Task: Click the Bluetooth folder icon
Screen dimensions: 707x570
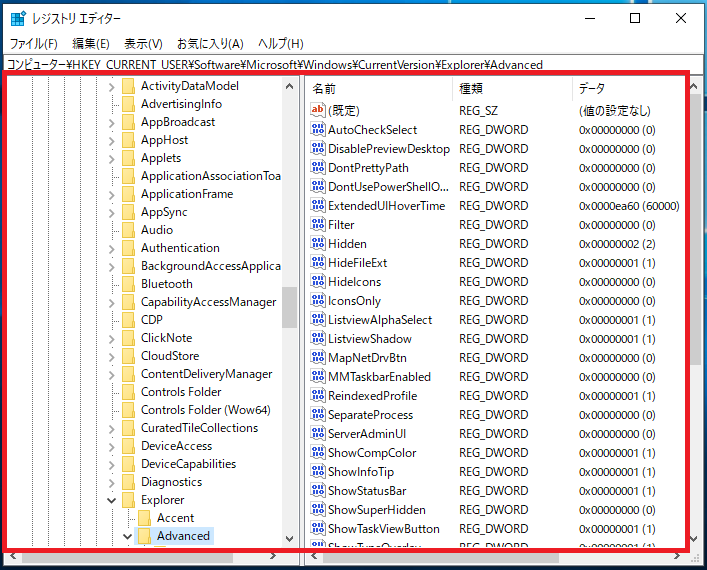Action: tap(129, 284)
